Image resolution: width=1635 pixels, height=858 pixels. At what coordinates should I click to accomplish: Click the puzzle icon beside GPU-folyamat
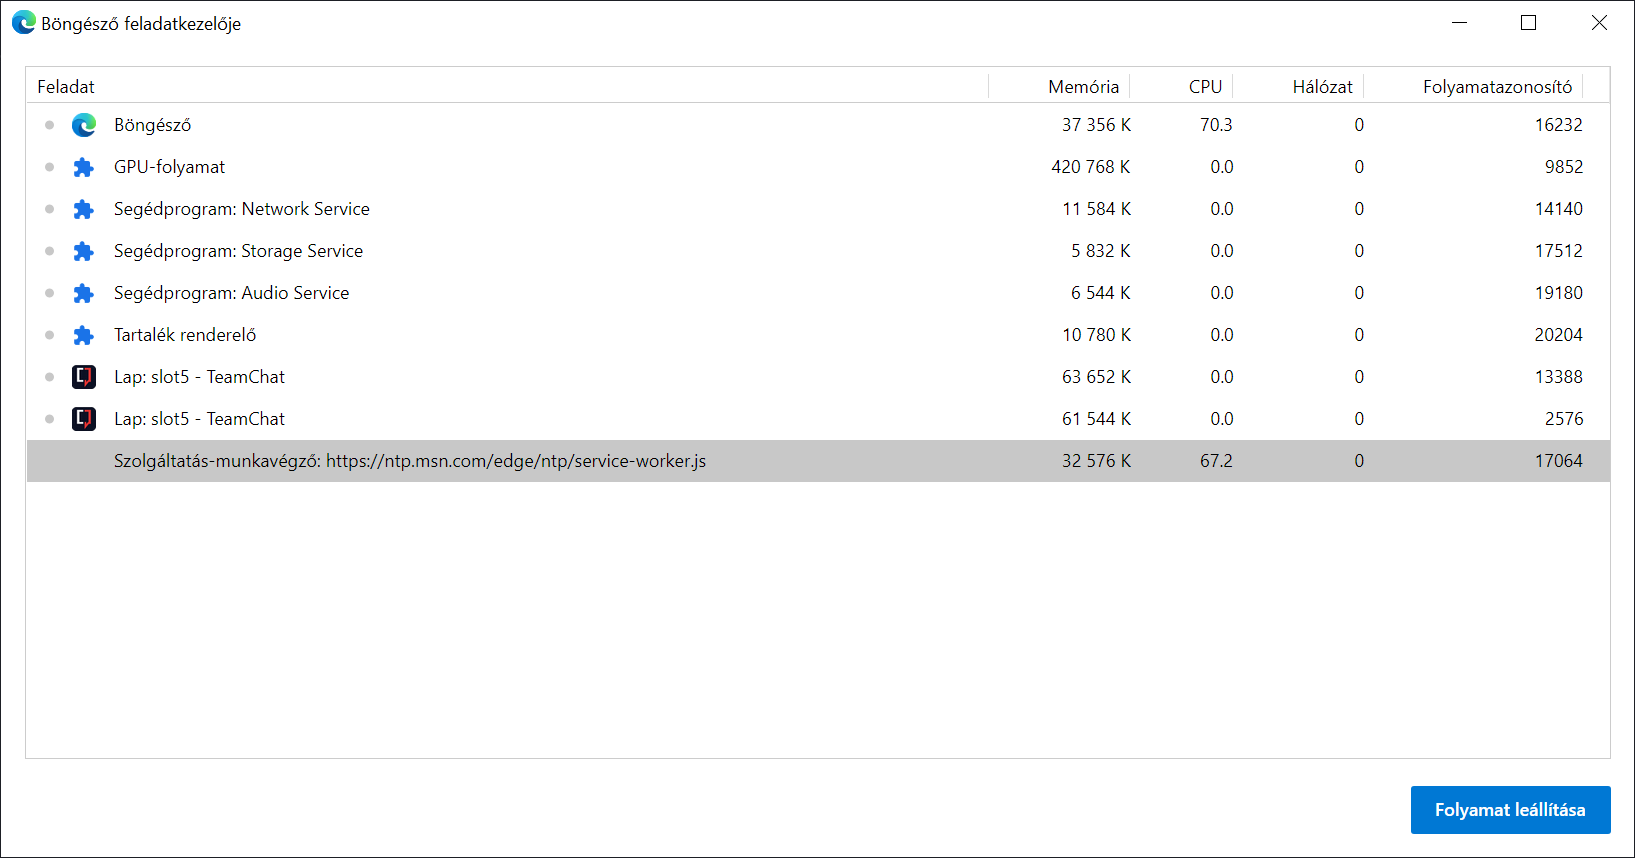[84, 167]
